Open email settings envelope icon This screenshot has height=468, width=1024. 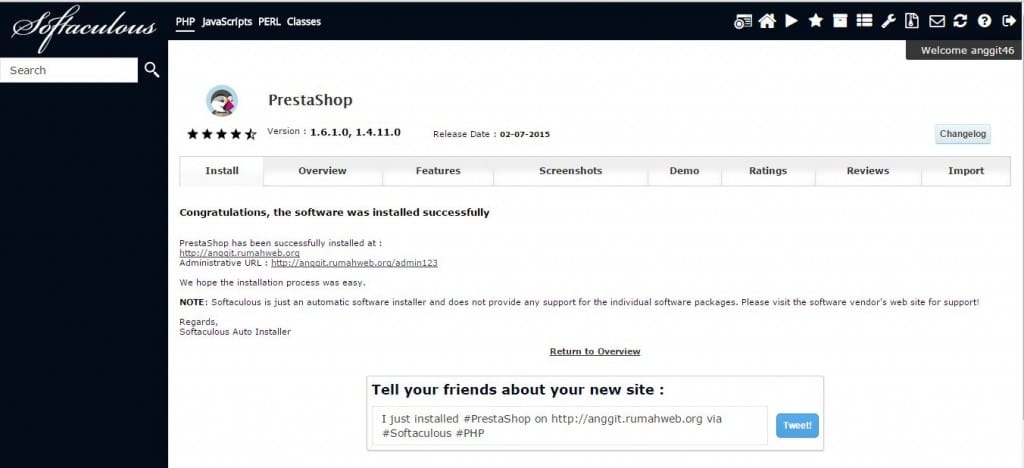point(936,22)
